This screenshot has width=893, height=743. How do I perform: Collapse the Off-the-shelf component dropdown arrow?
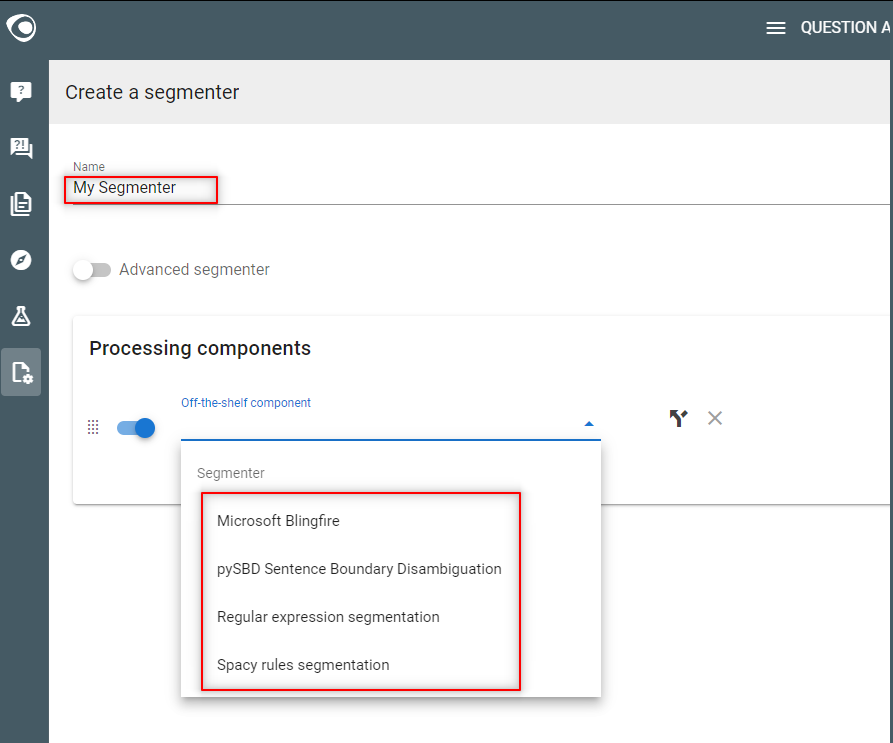click(x=589, y=424)
